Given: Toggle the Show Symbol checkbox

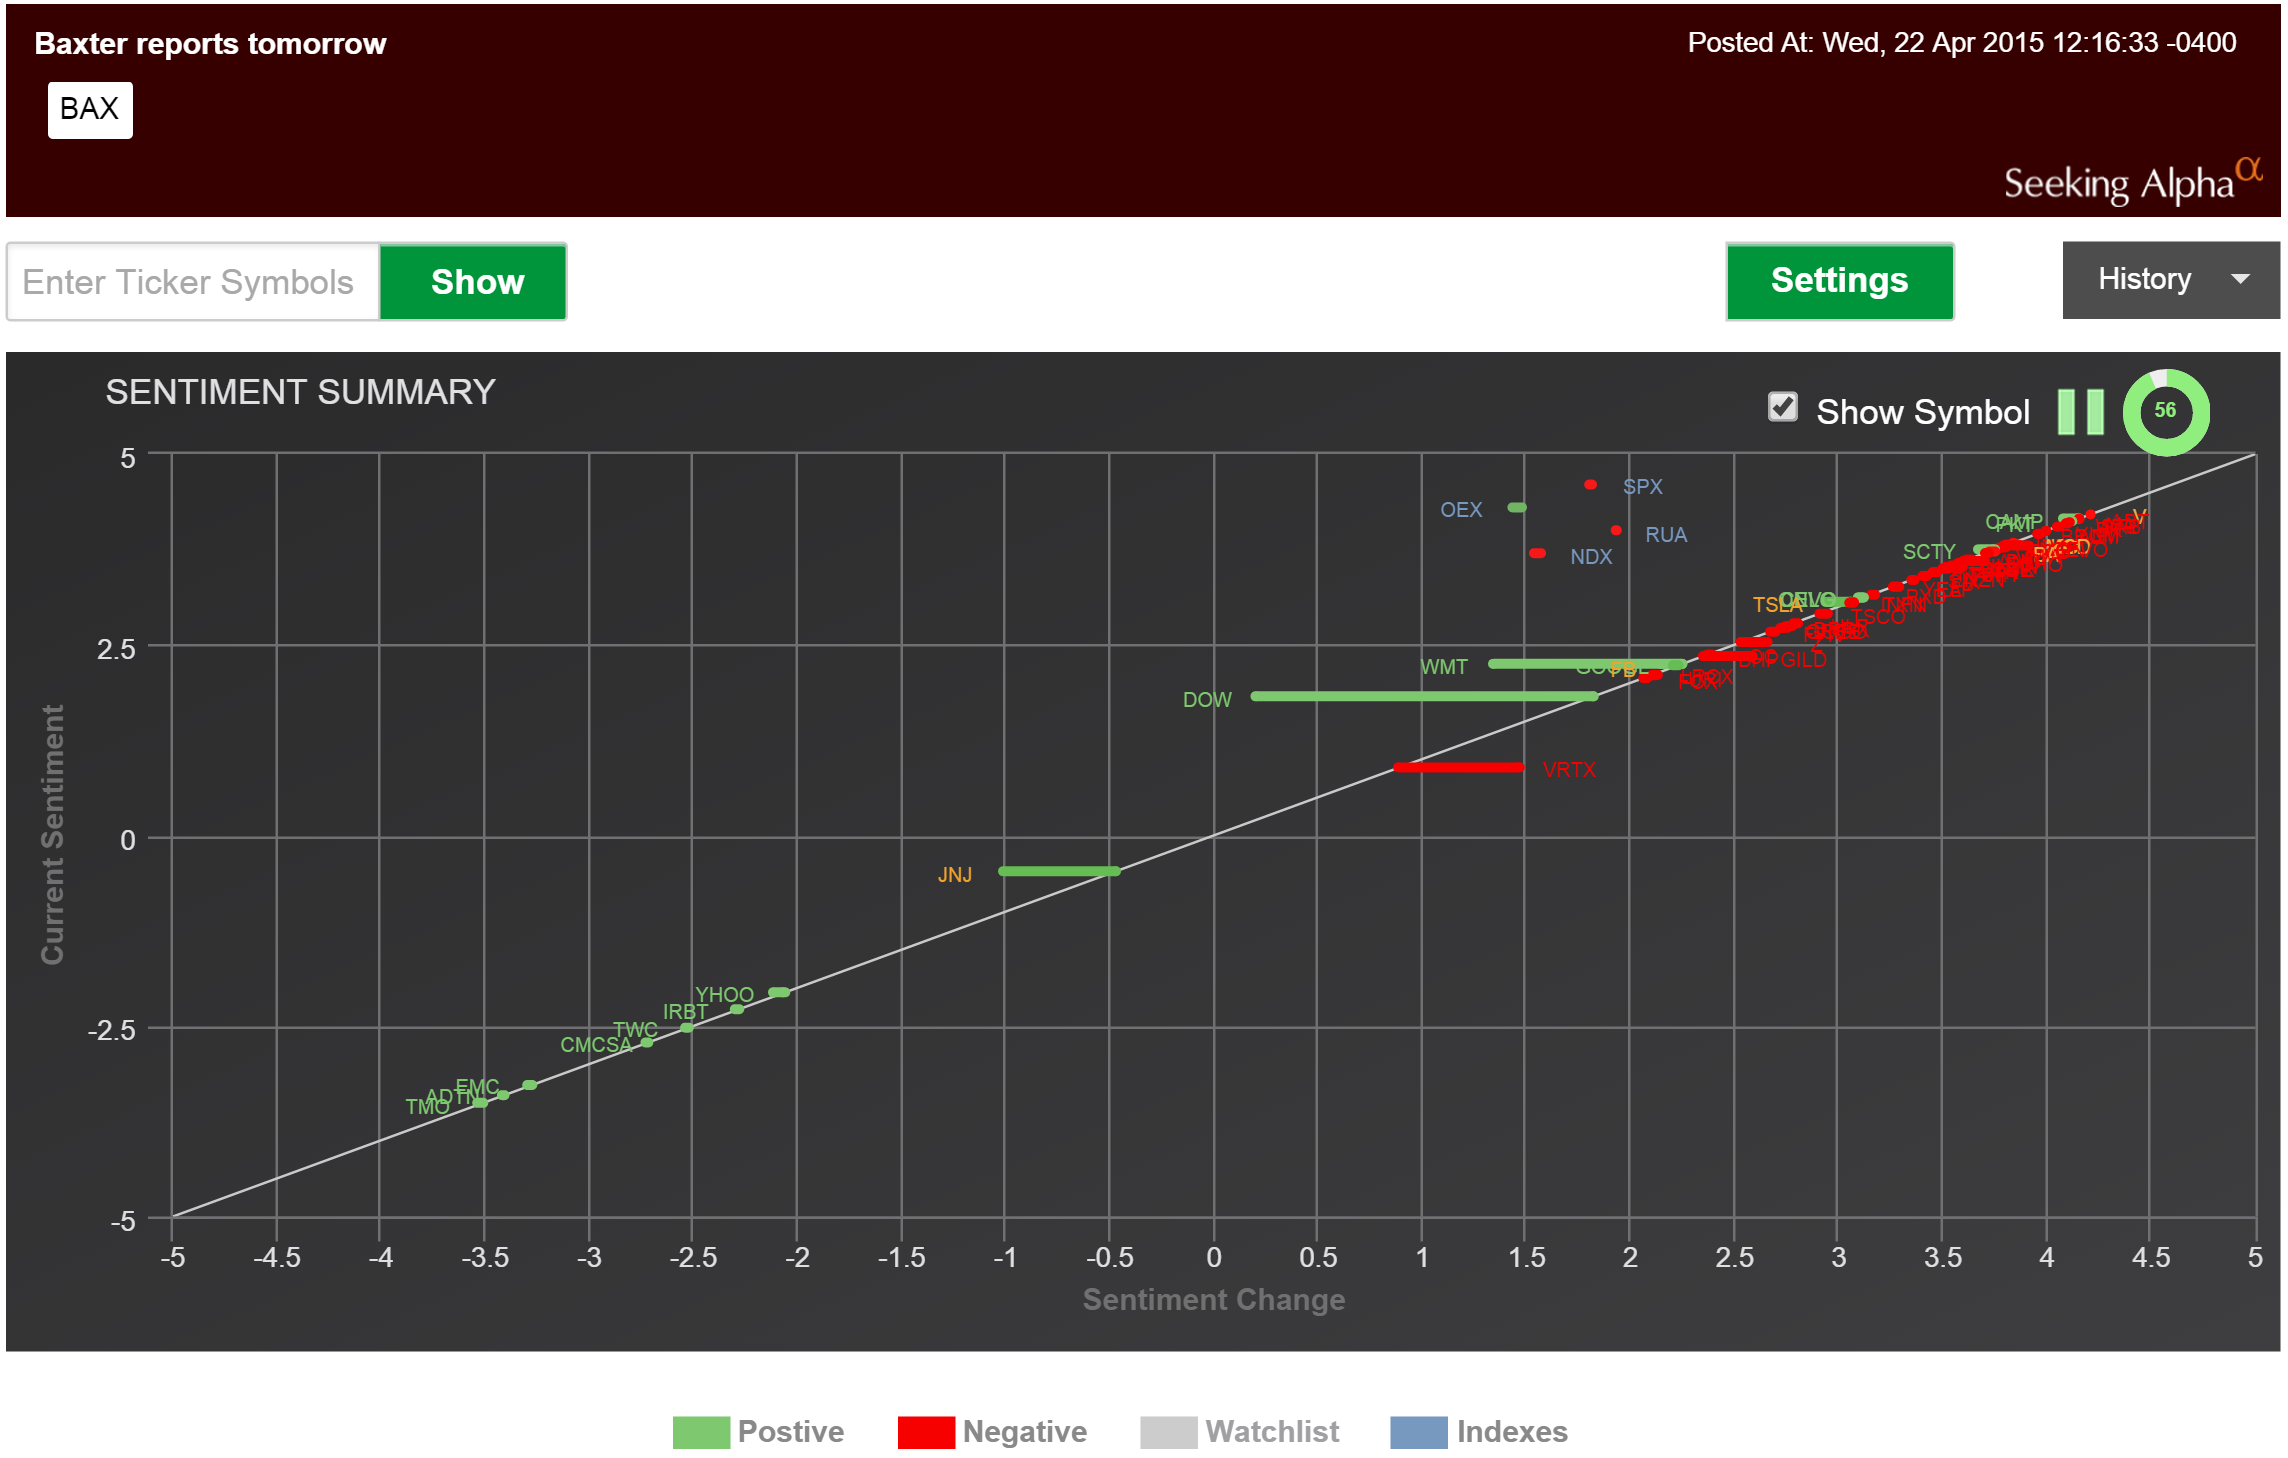Looking at the screenshot, I should [x=1782, y=407].
